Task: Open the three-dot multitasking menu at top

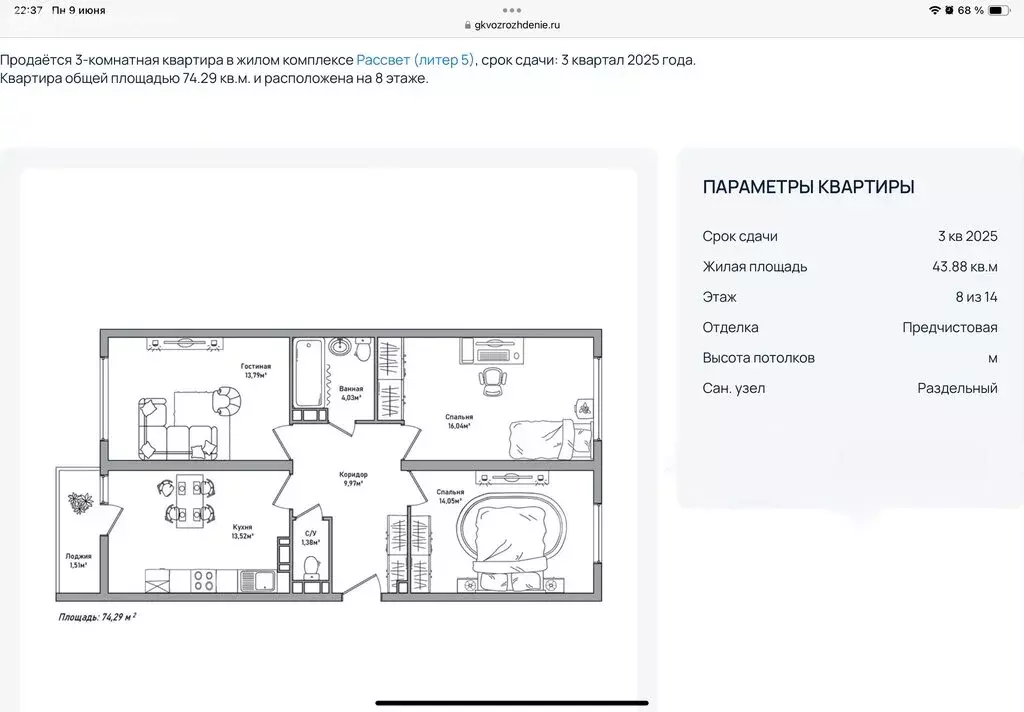Action: pyautogui.click(x=512, y=9)
